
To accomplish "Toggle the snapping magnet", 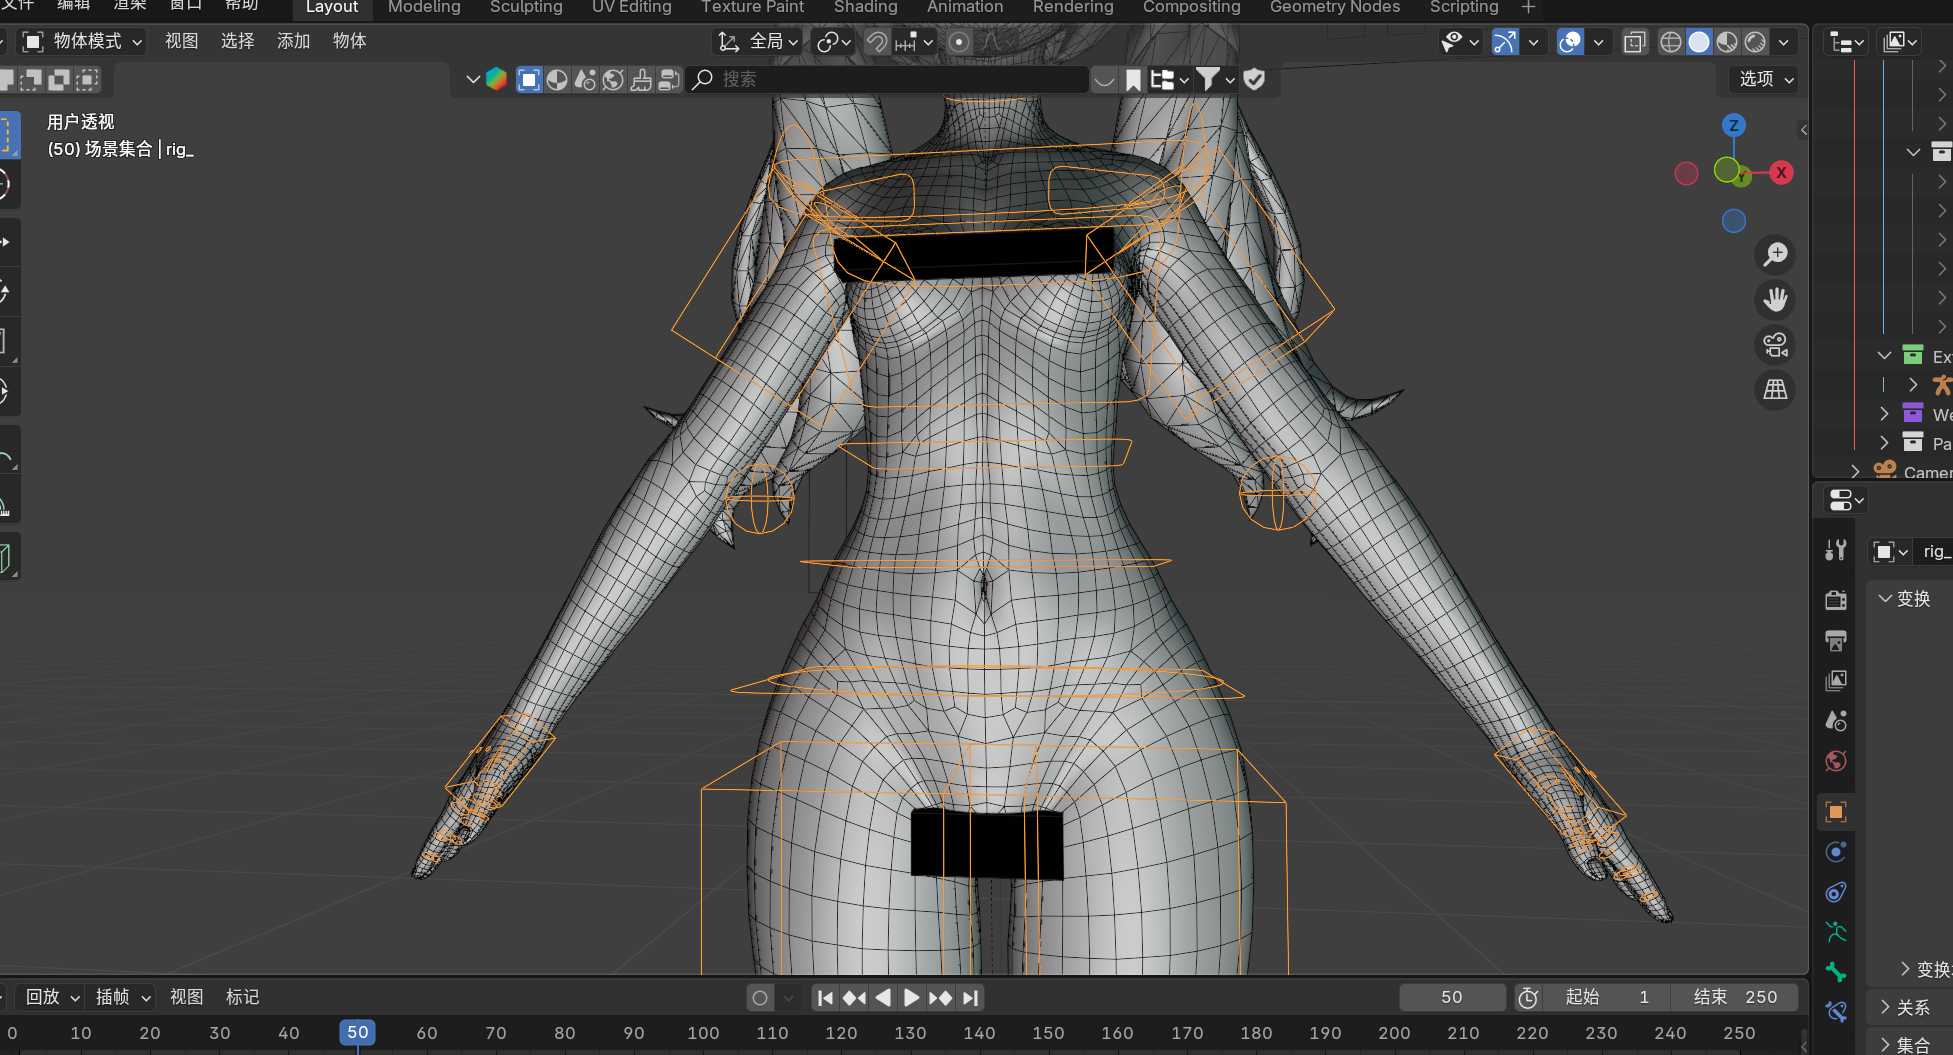I will point(876,42).
